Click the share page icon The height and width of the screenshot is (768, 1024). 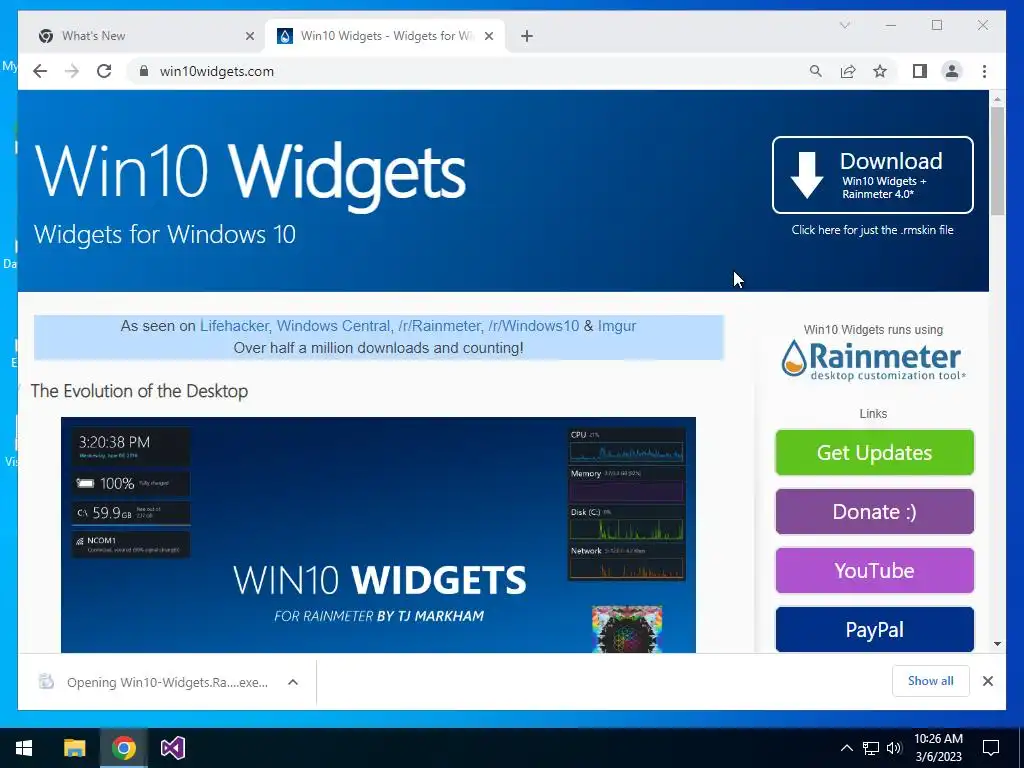click(848, 71)
